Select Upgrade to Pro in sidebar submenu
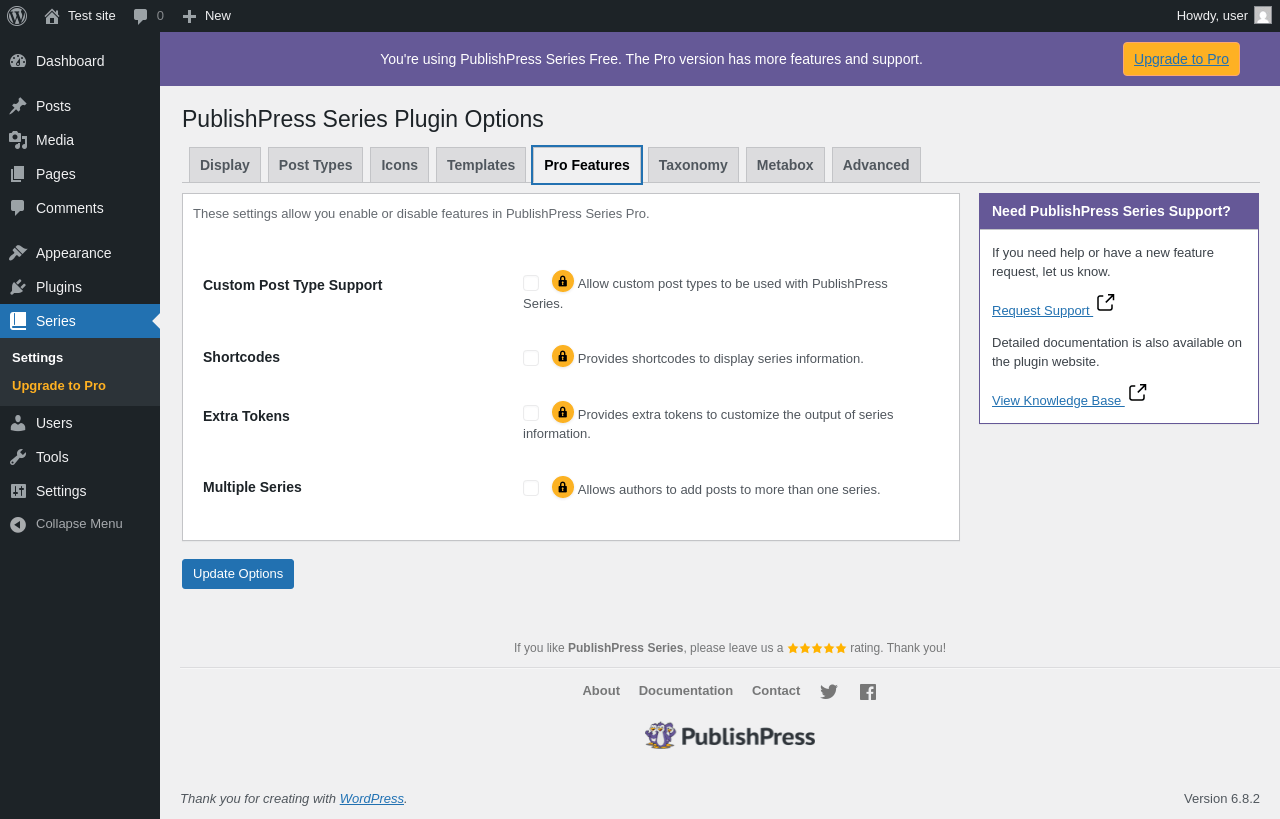The image size is (1280, 819). [x=59, y=385]
